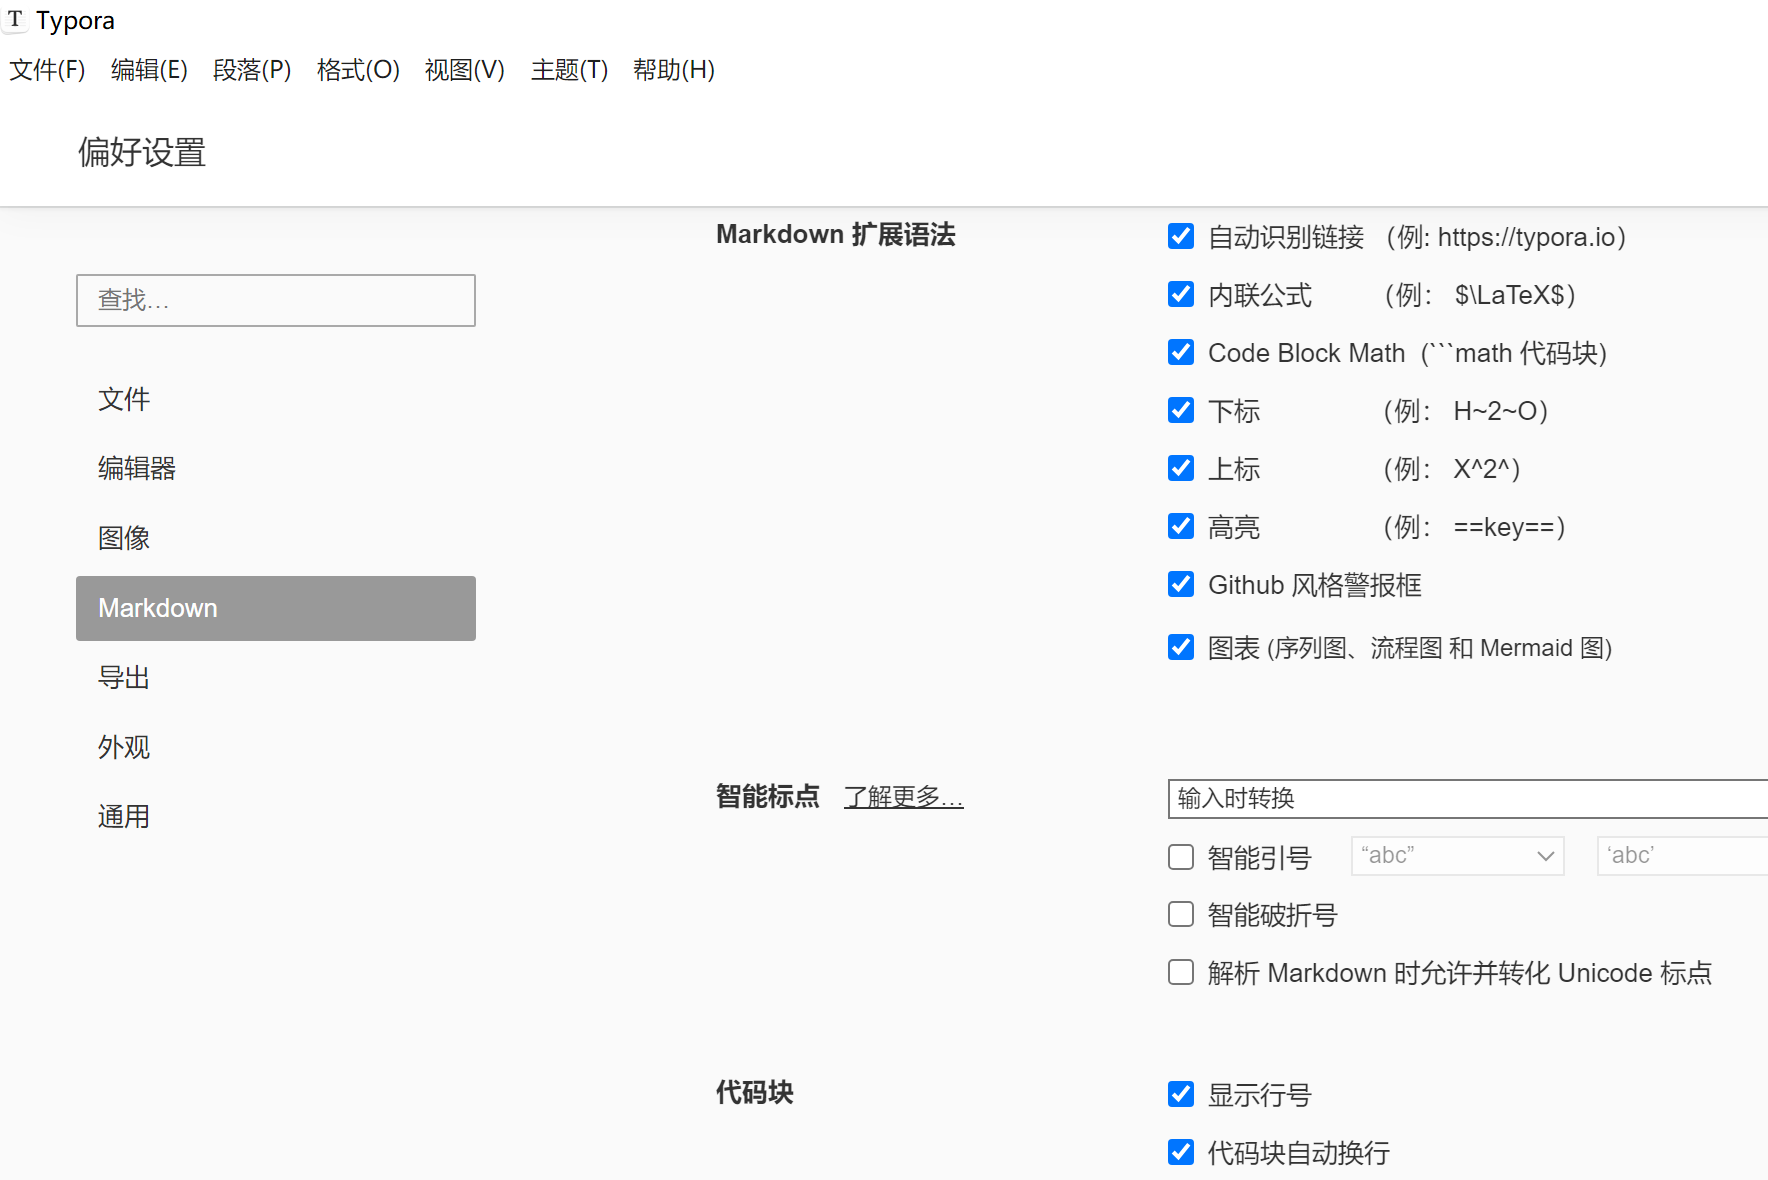The height and width of the screenshot is (1180, 1768).
Task: Click the Typora app icon in title bar
Action: 15,19
